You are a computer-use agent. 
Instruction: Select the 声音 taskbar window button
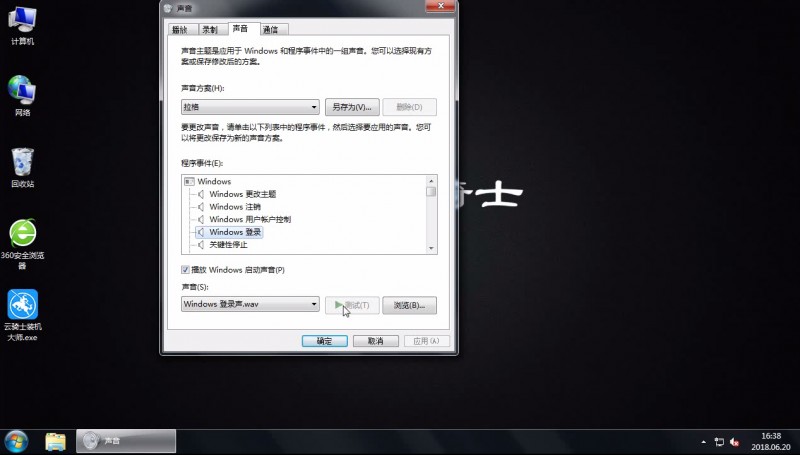pos(126,441)
